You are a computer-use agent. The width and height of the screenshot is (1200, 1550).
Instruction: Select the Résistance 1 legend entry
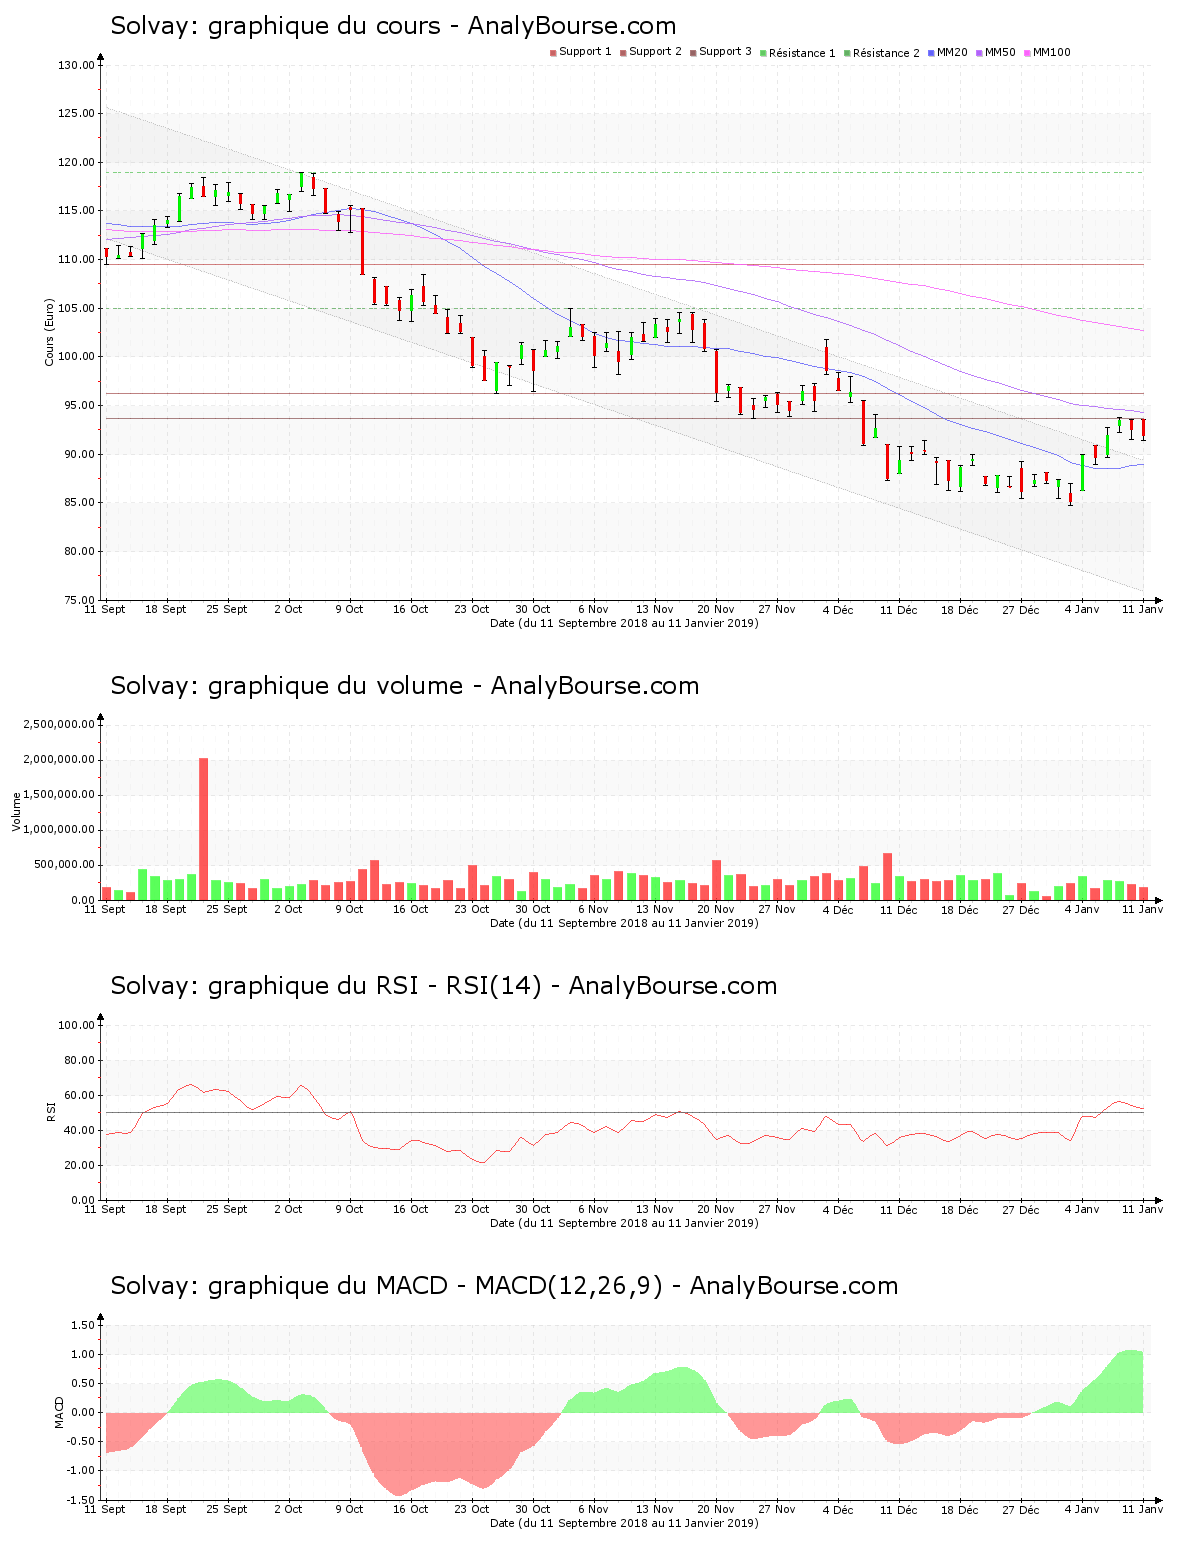(798, 53)
